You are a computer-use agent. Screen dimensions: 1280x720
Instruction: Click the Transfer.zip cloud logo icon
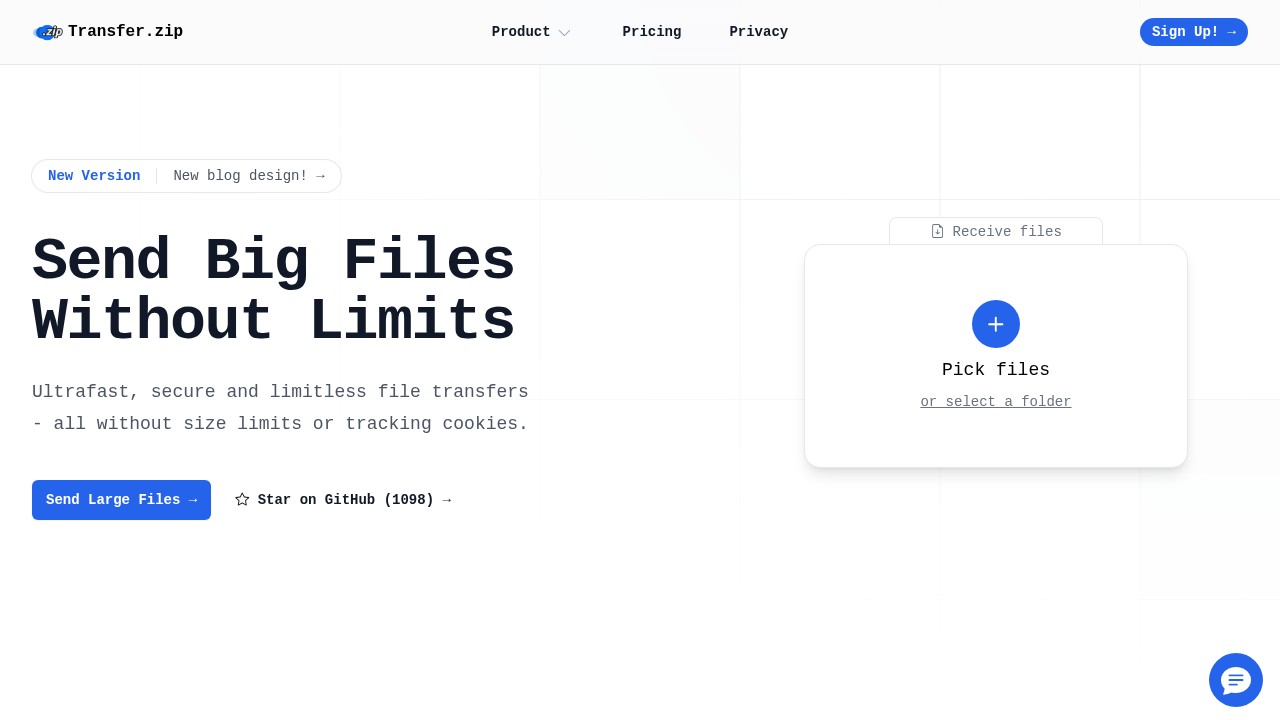click(x=47, y=32)
